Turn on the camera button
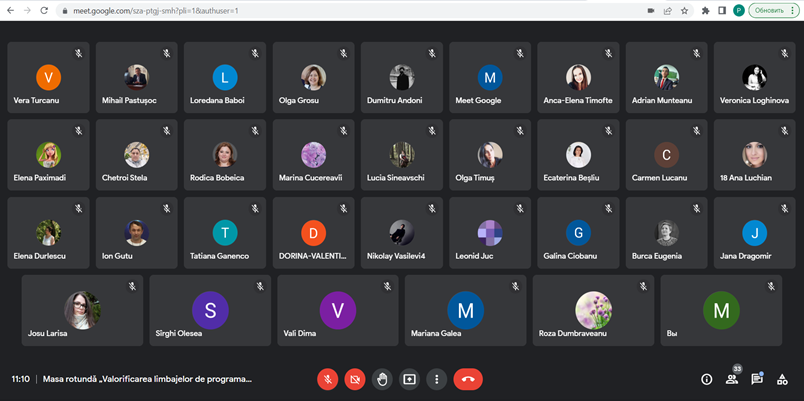 (354, 379)
